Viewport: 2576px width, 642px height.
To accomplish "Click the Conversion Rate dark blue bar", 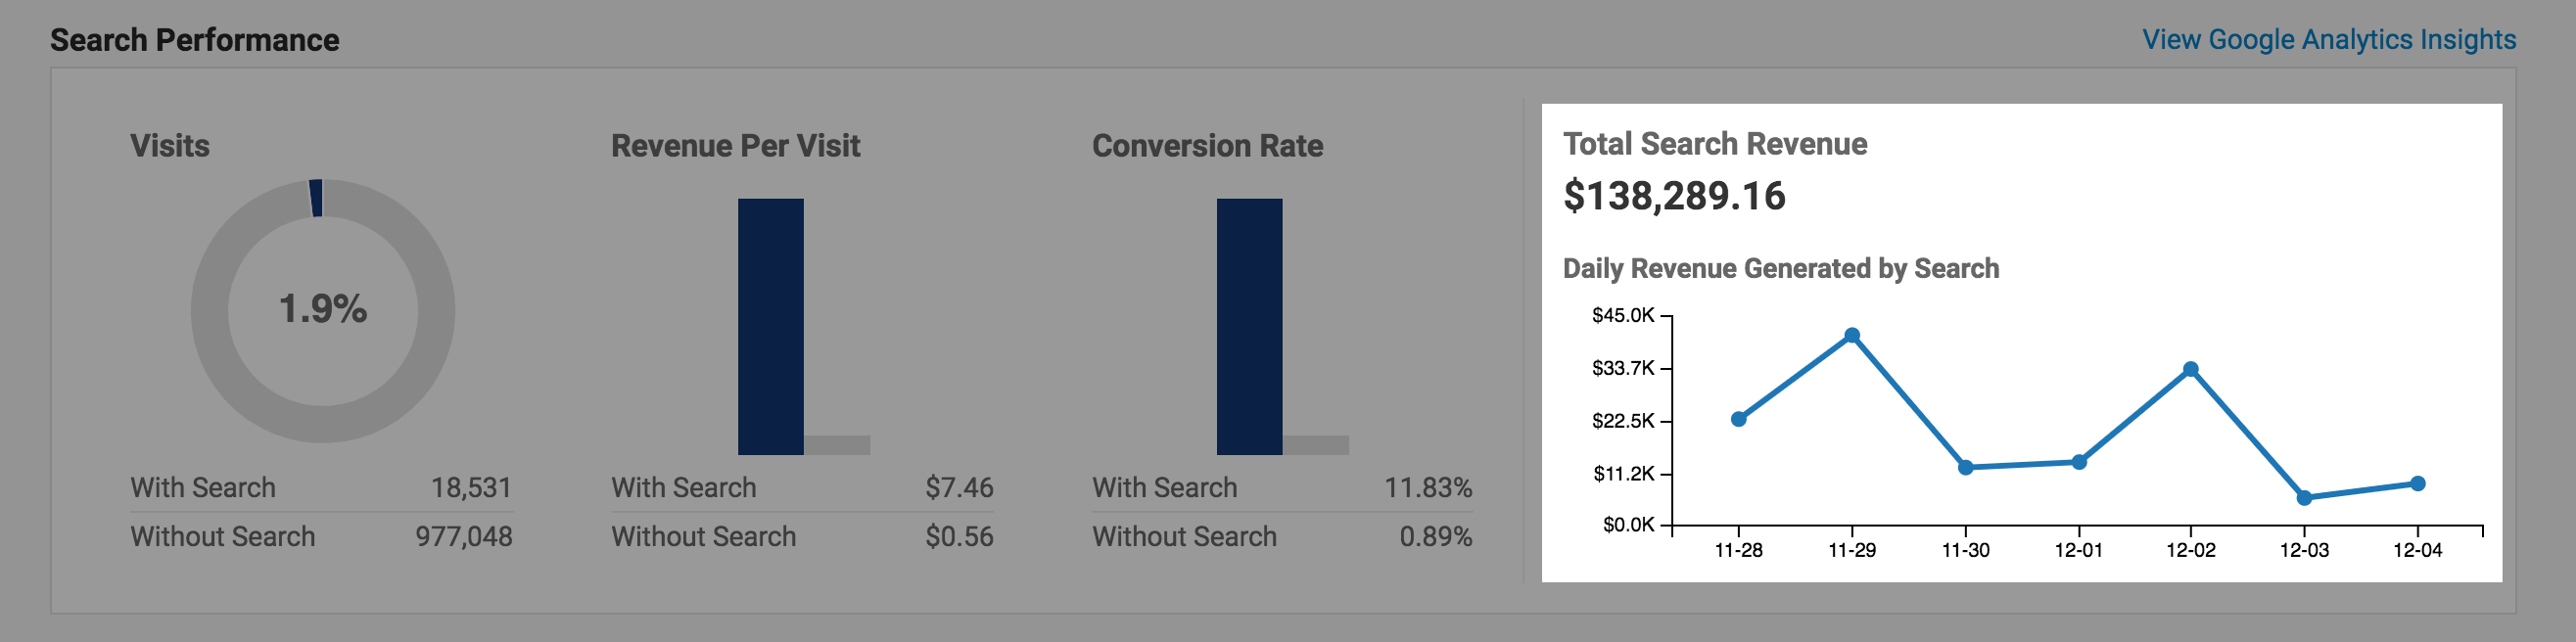I will 1249,326.
